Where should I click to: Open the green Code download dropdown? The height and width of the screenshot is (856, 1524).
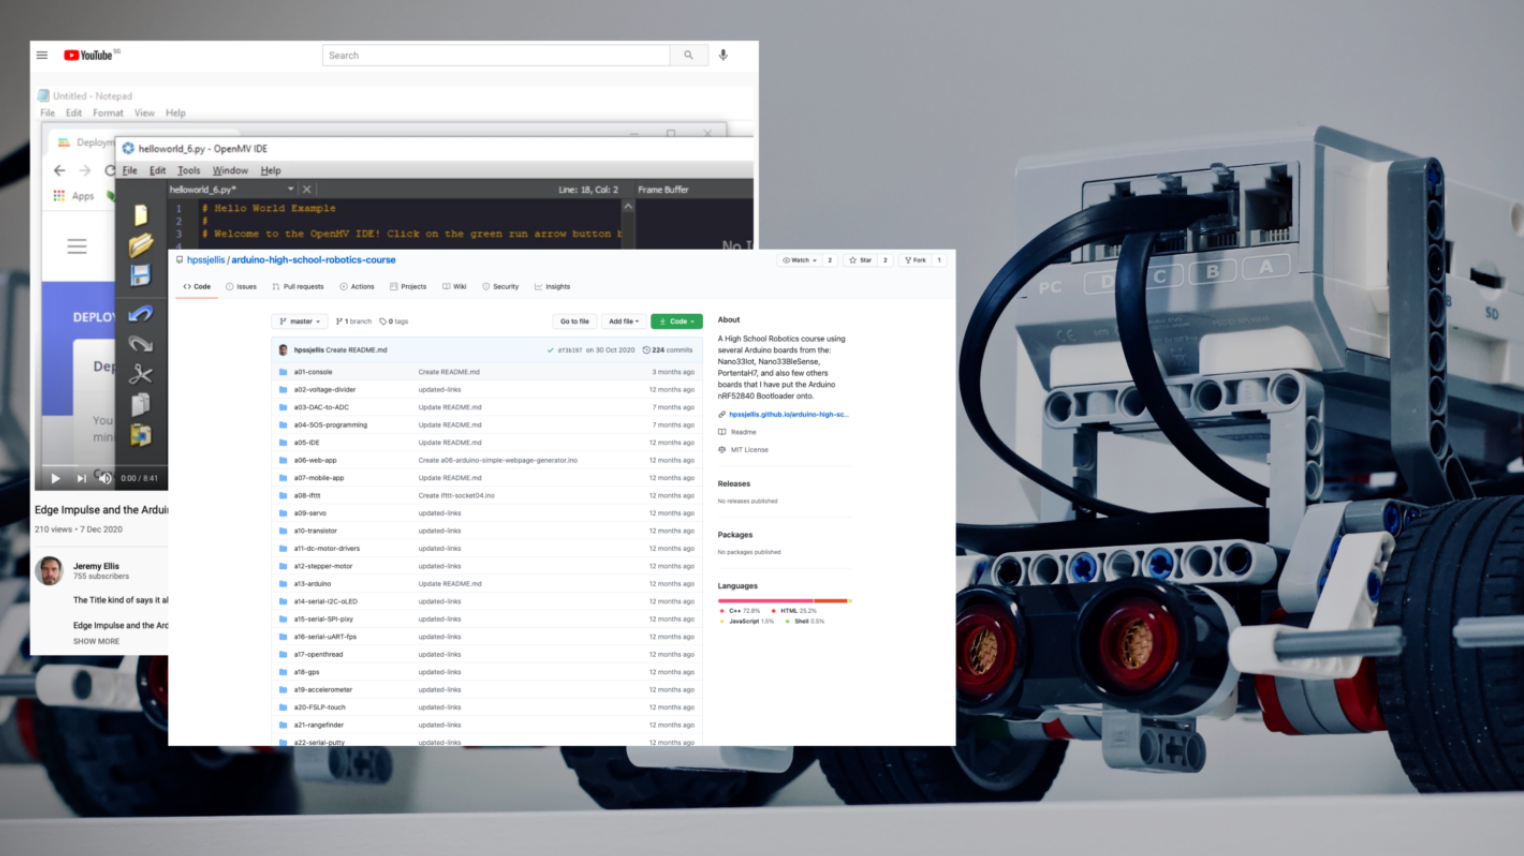tap(677, 321)
